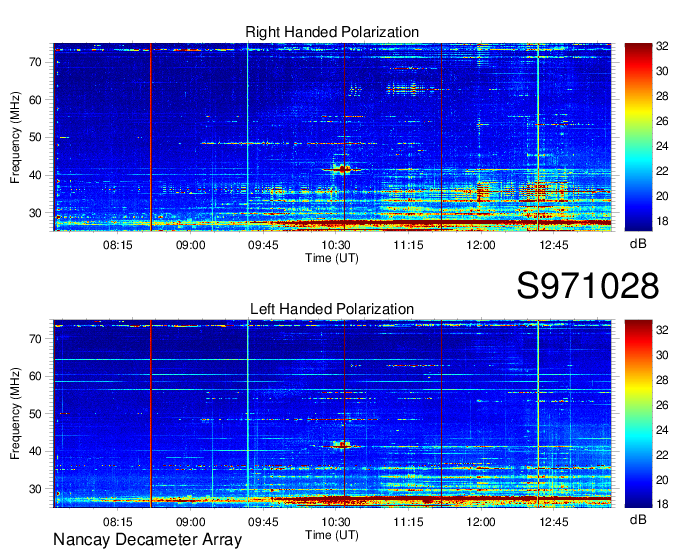Viewport: 680px width, 552px height.
Task: Click the 12:45 tick under Right Handed plot
Action: (x=554, y=245)
